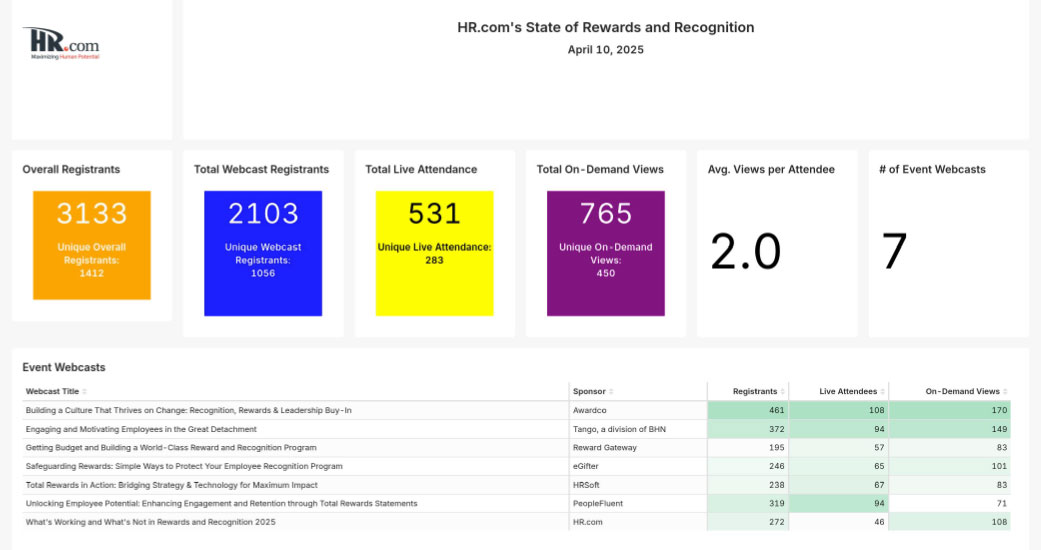Click the 2103 value in the blue tile

coord(263,213)
